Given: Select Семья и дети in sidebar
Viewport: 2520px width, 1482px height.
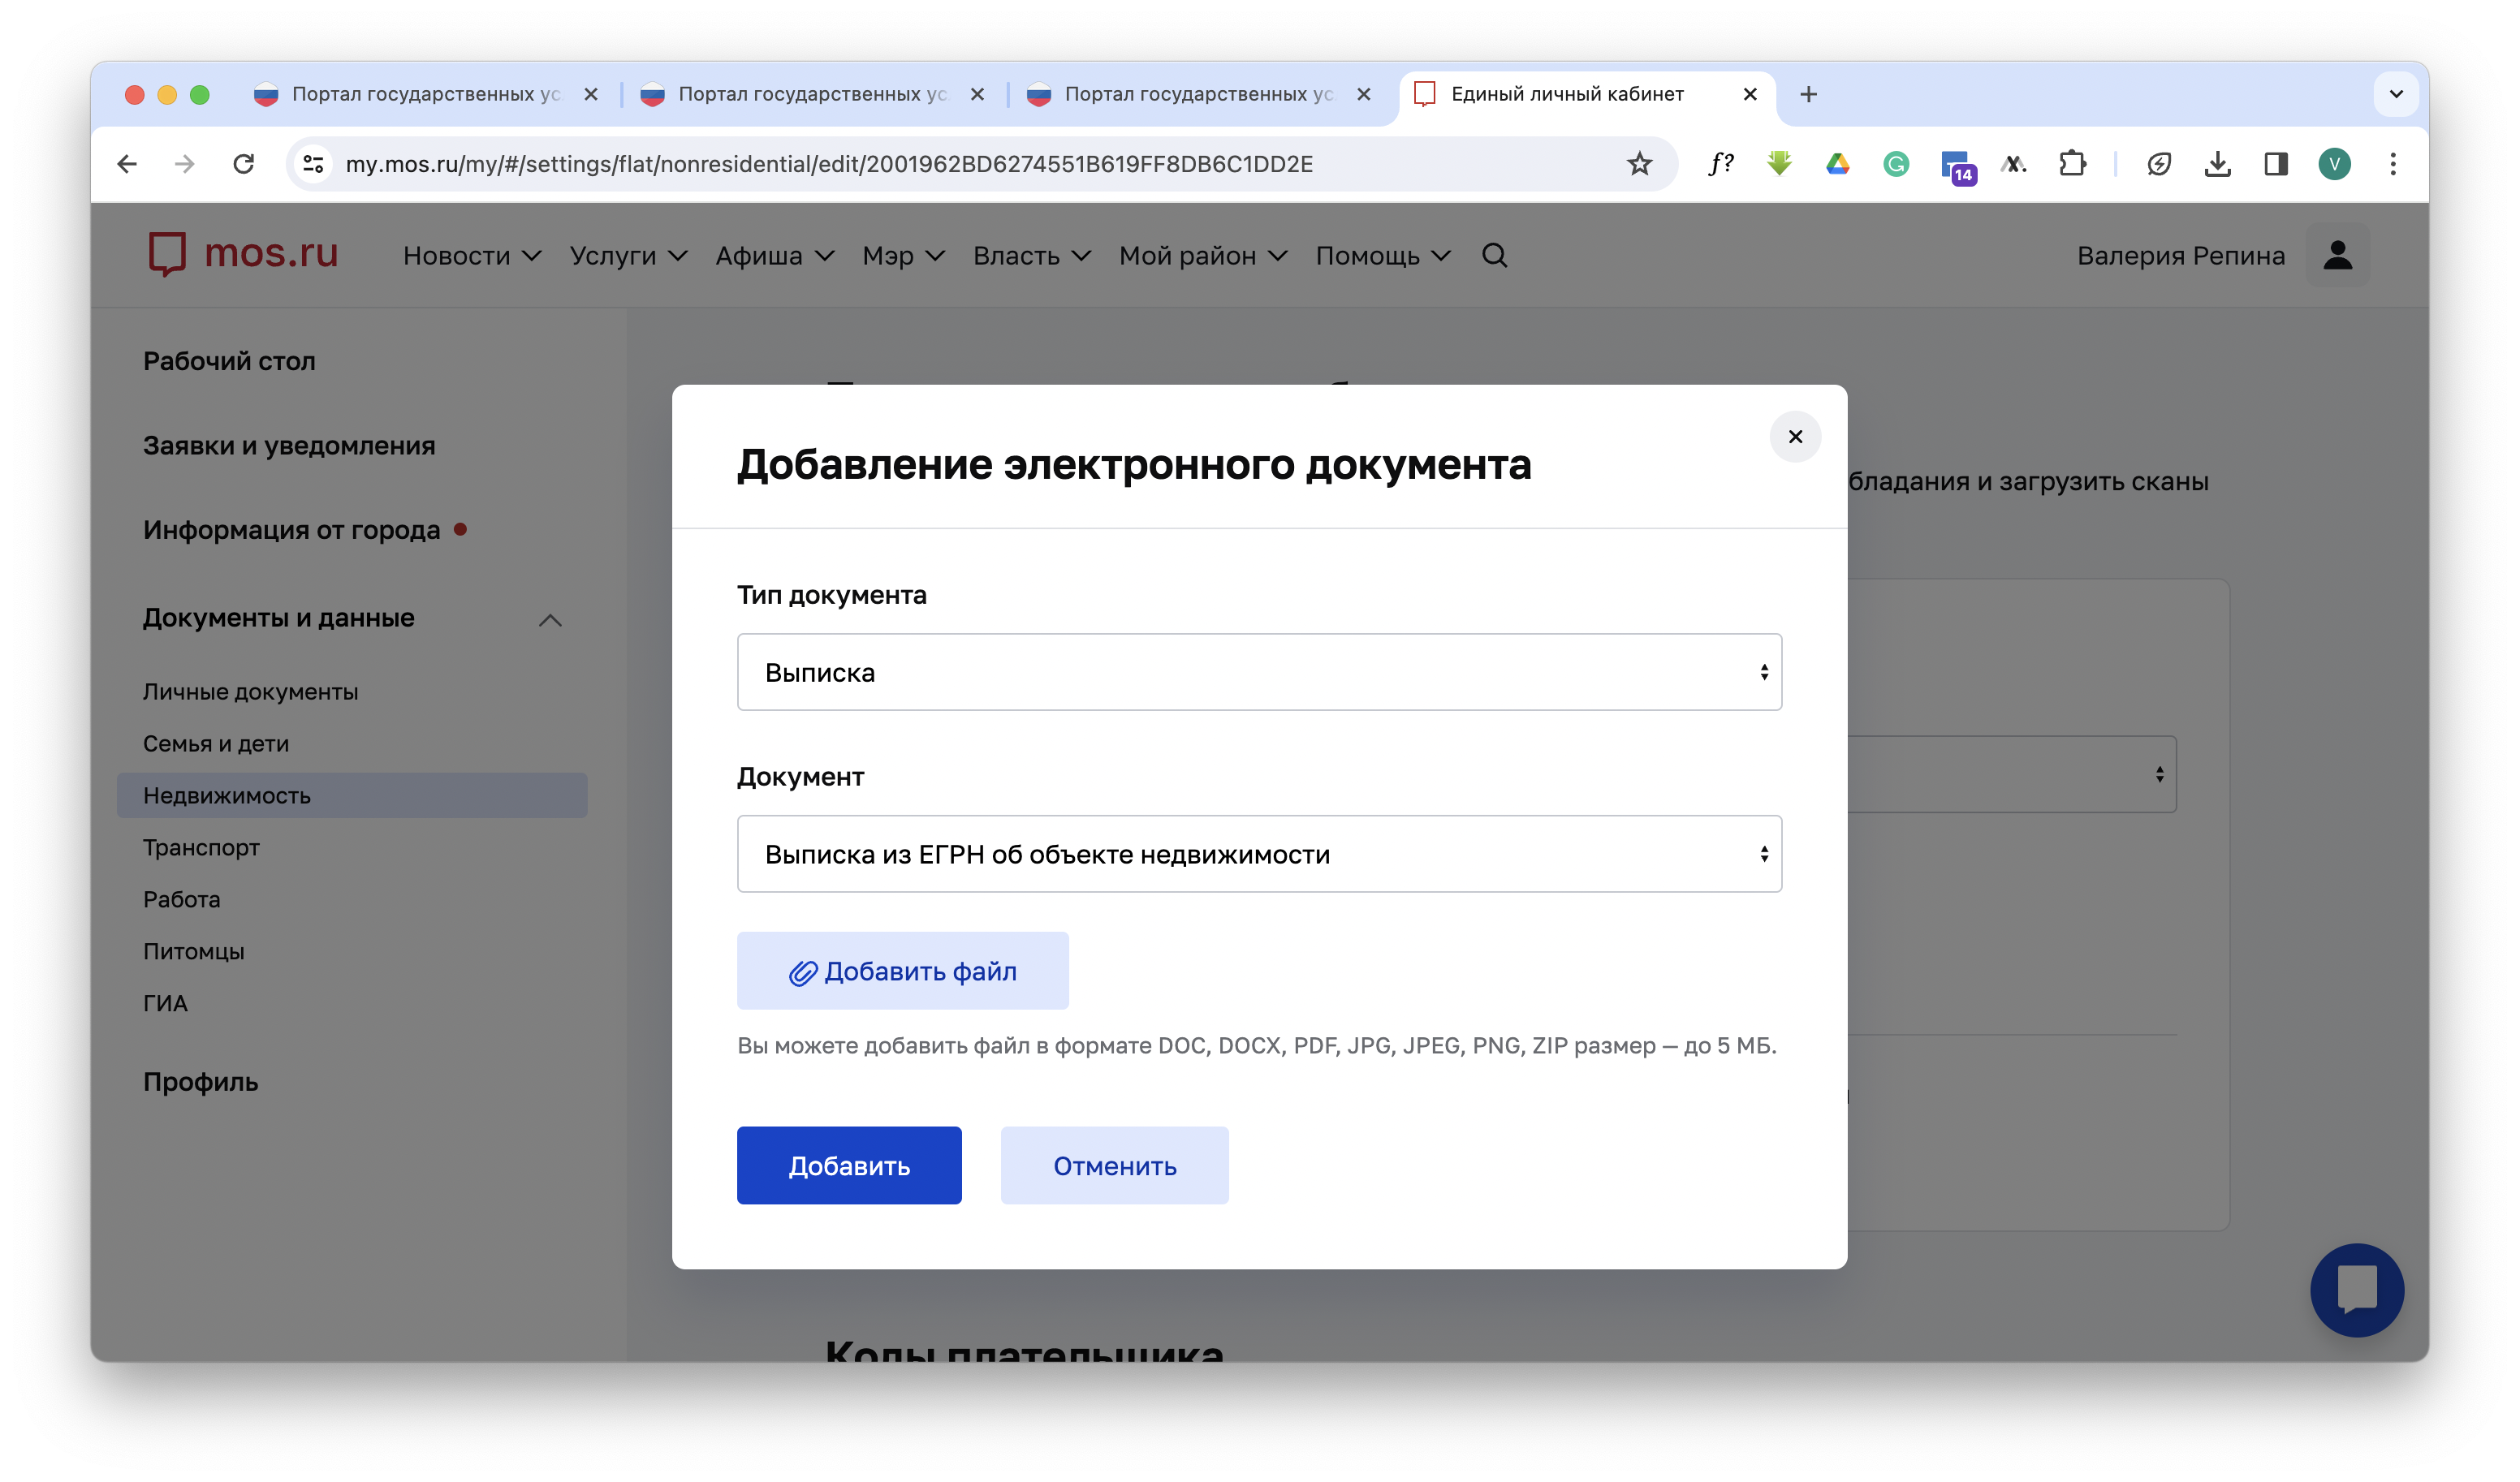Looking at the screenshot, I should pyautogui.click(x=216, y=744).
